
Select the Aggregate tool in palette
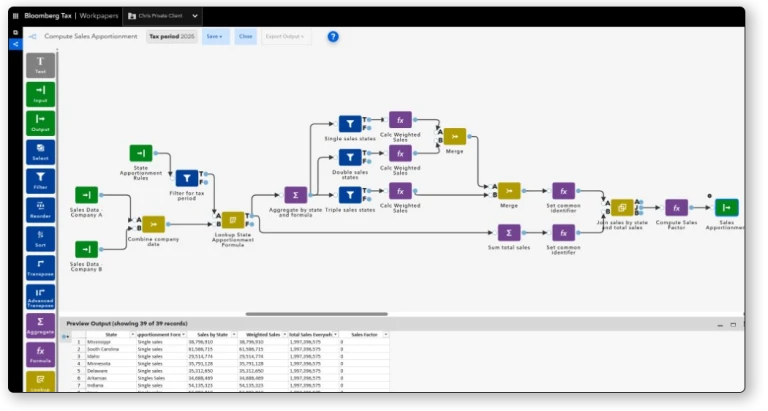(40, 325)
